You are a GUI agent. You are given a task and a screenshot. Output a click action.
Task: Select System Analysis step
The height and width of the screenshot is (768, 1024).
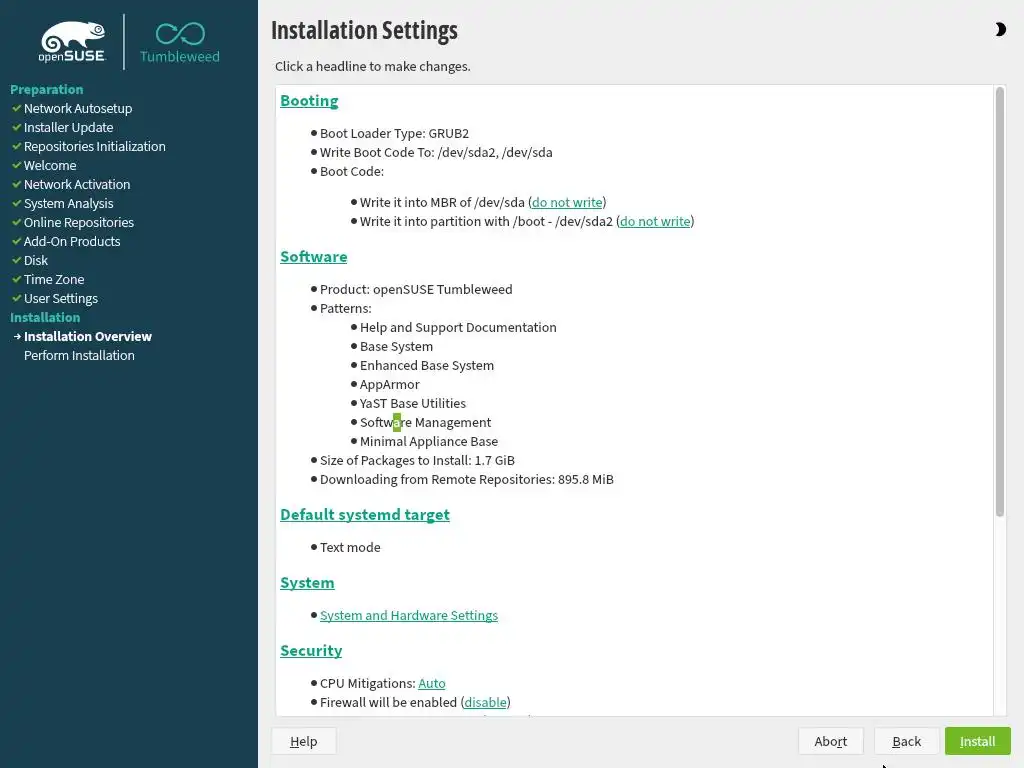69,203
